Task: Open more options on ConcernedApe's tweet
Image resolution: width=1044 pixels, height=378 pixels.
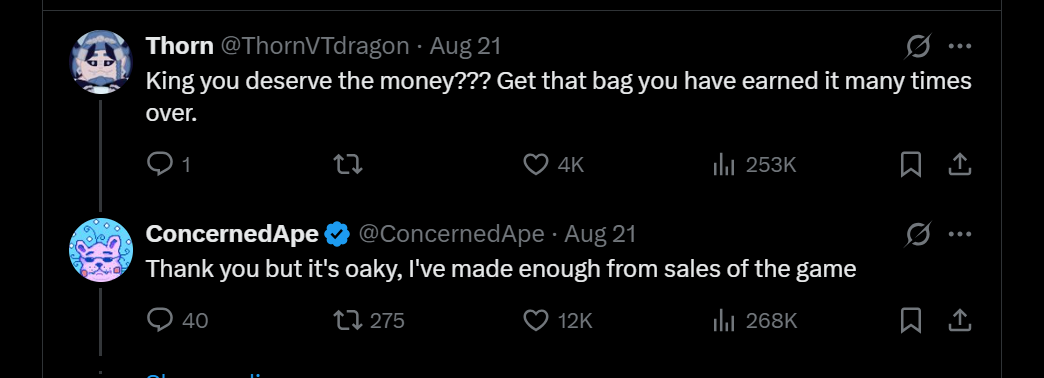Action: pyautogui.click(x=959, y=234)
